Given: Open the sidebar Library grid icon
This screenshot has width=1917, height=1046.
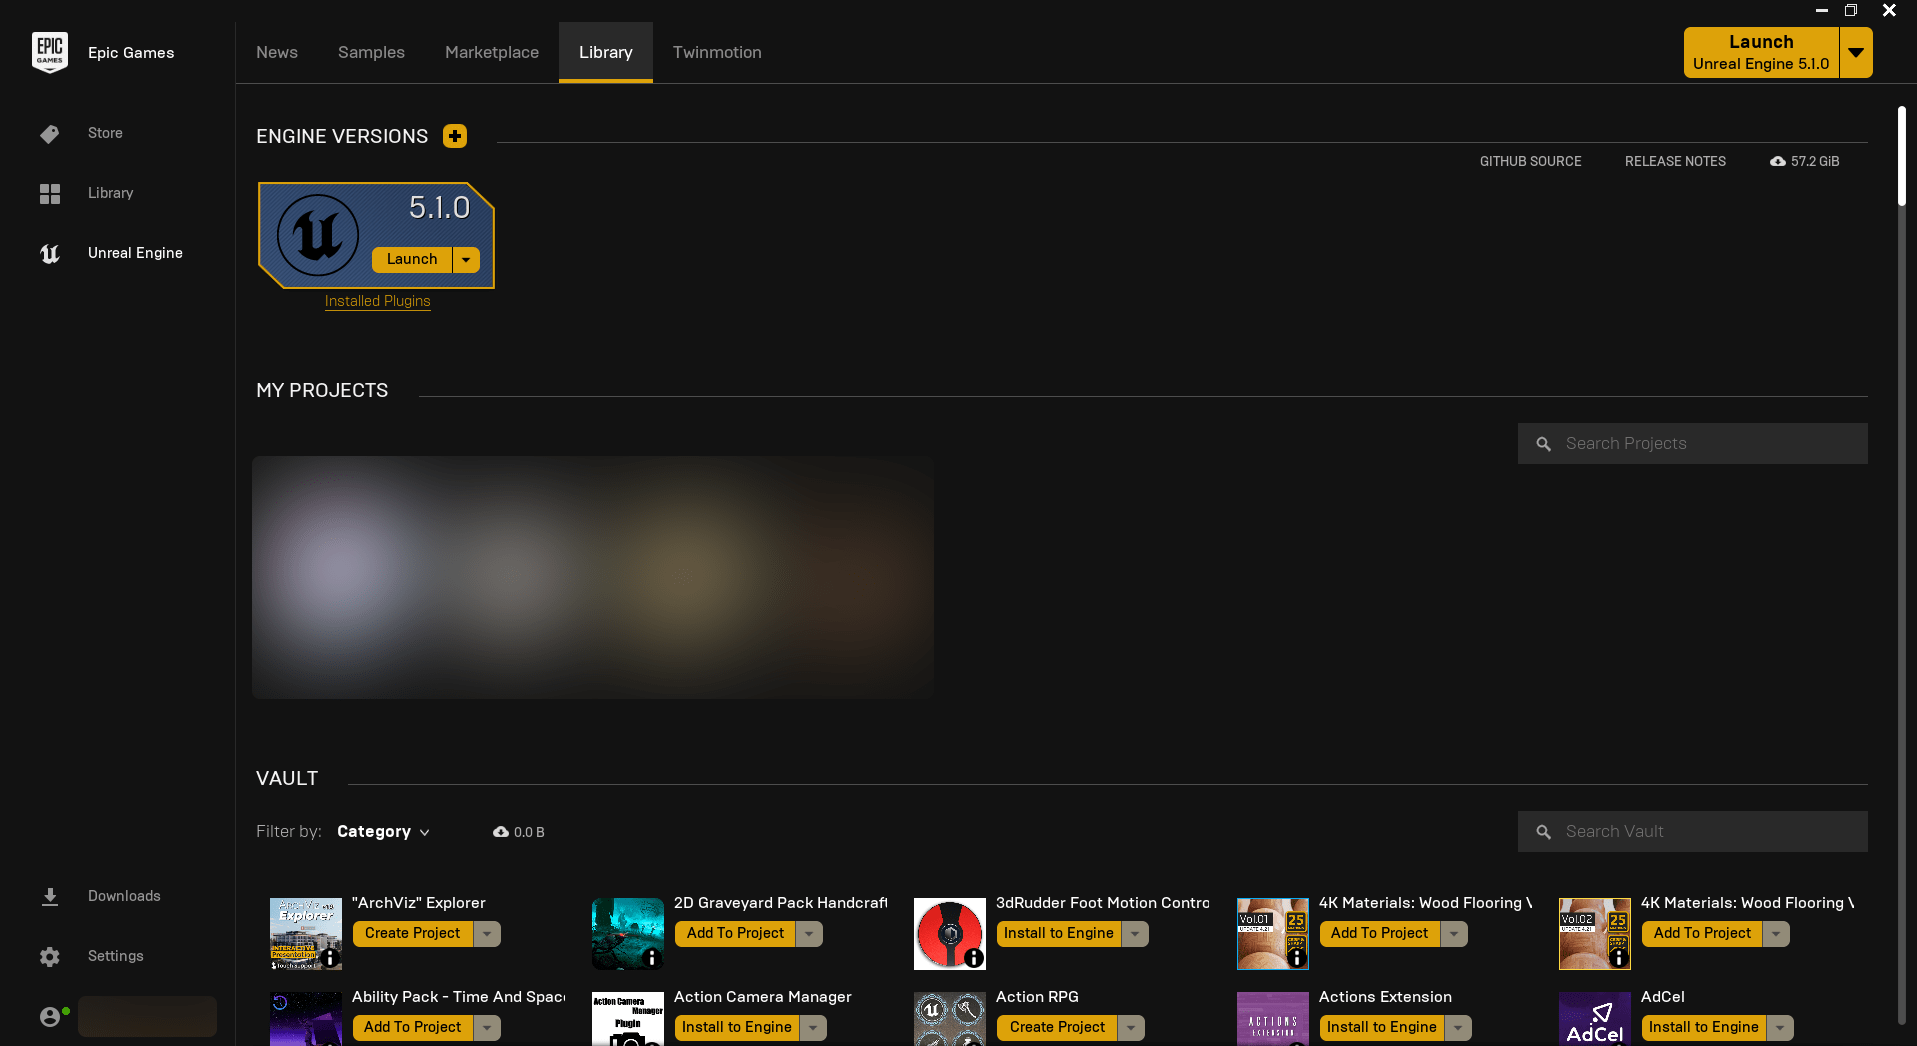Looking at the screenshot, I should coord(50,194).
